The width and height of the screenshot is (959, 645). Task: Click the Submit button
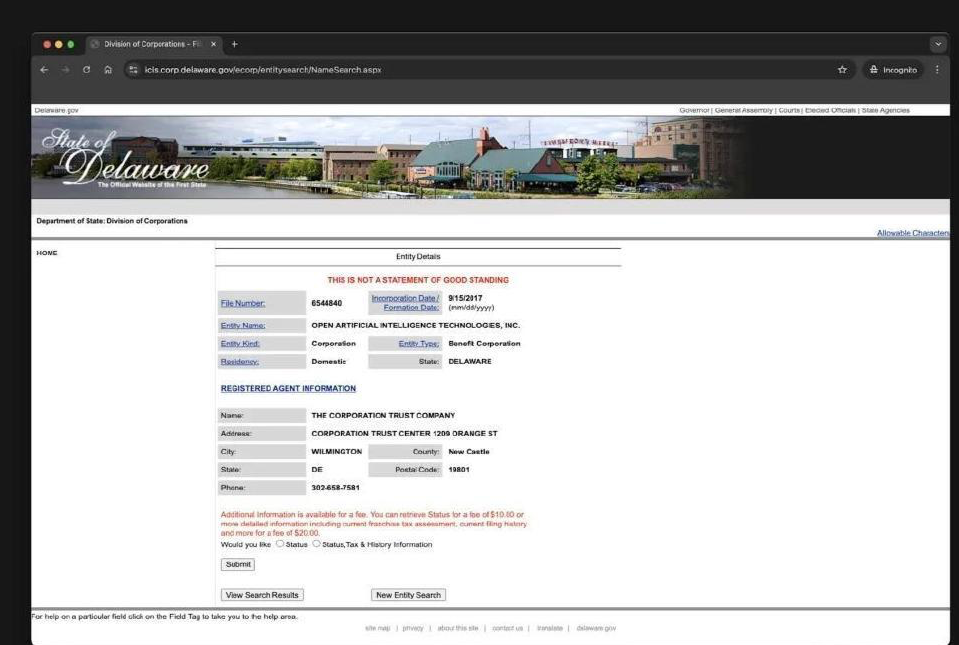pyautogui.click(x=238, y=564)
